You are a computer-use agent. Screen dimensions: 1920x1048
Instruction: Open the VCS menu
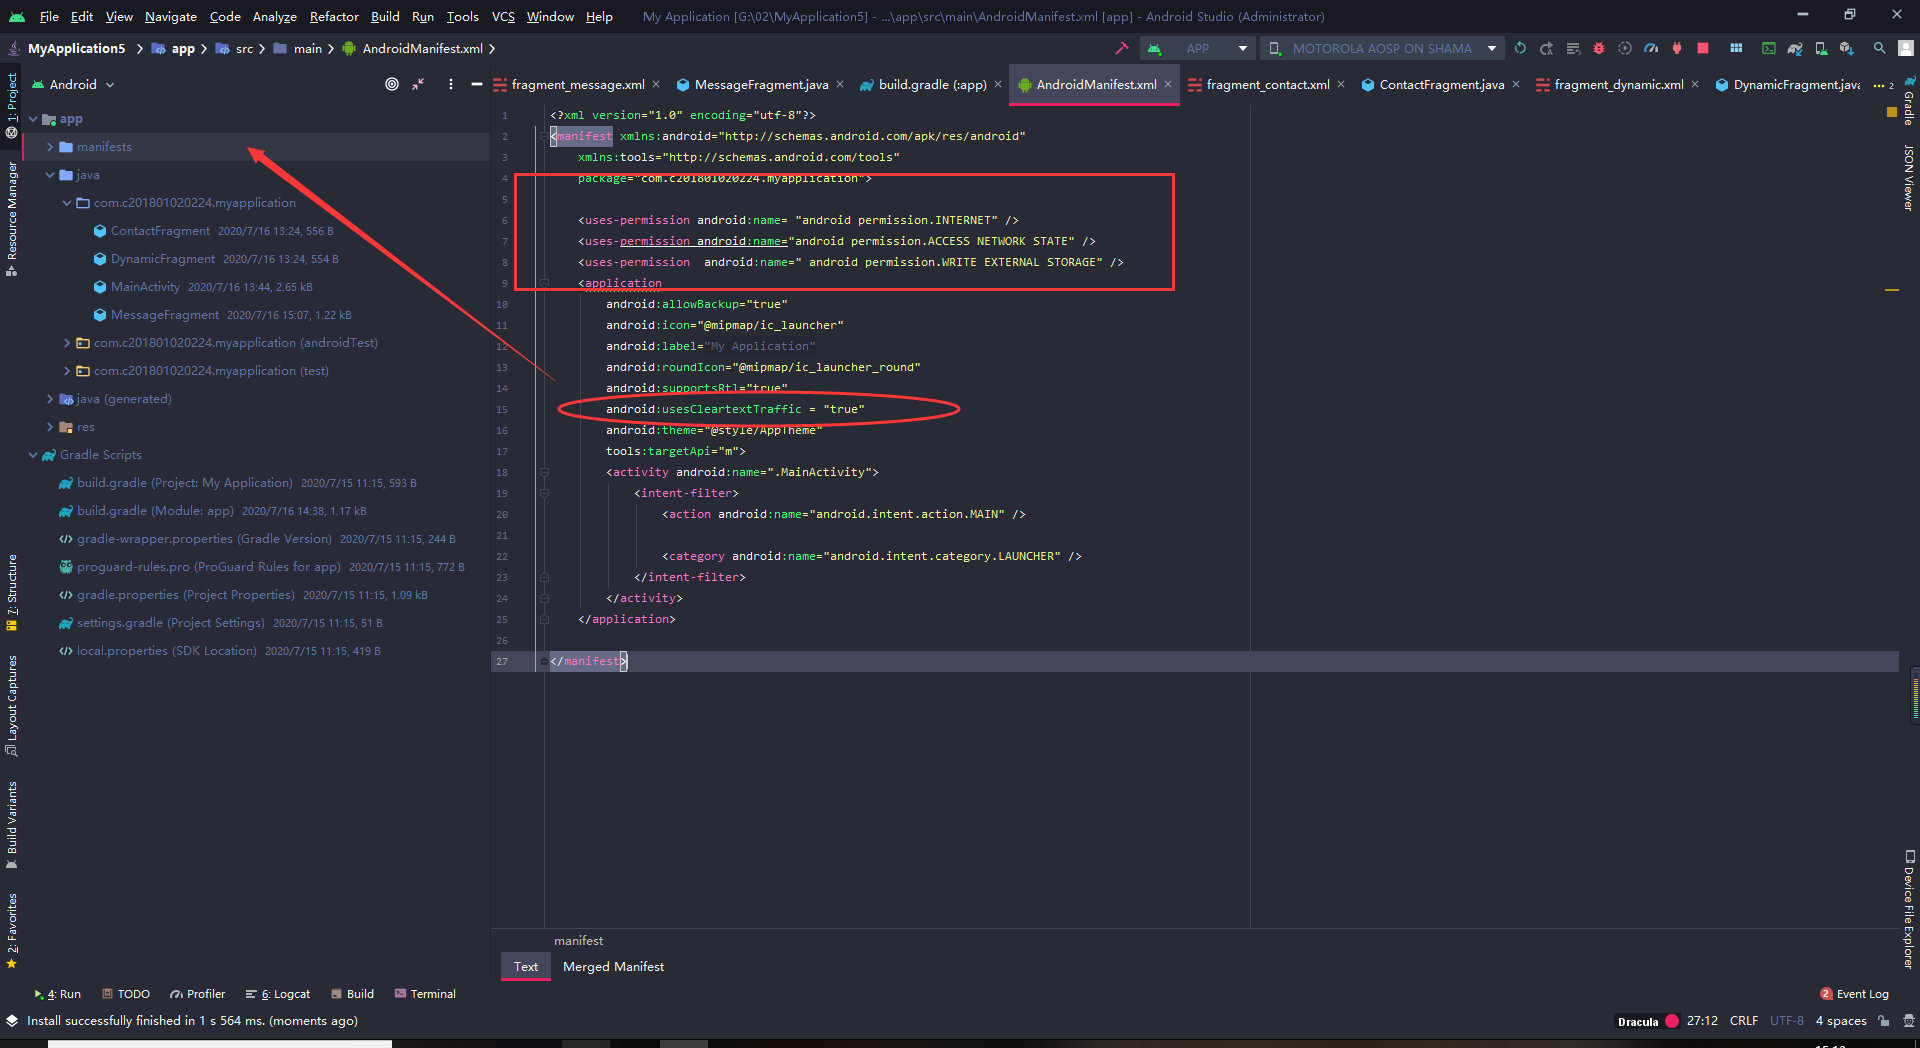(503, 16)
